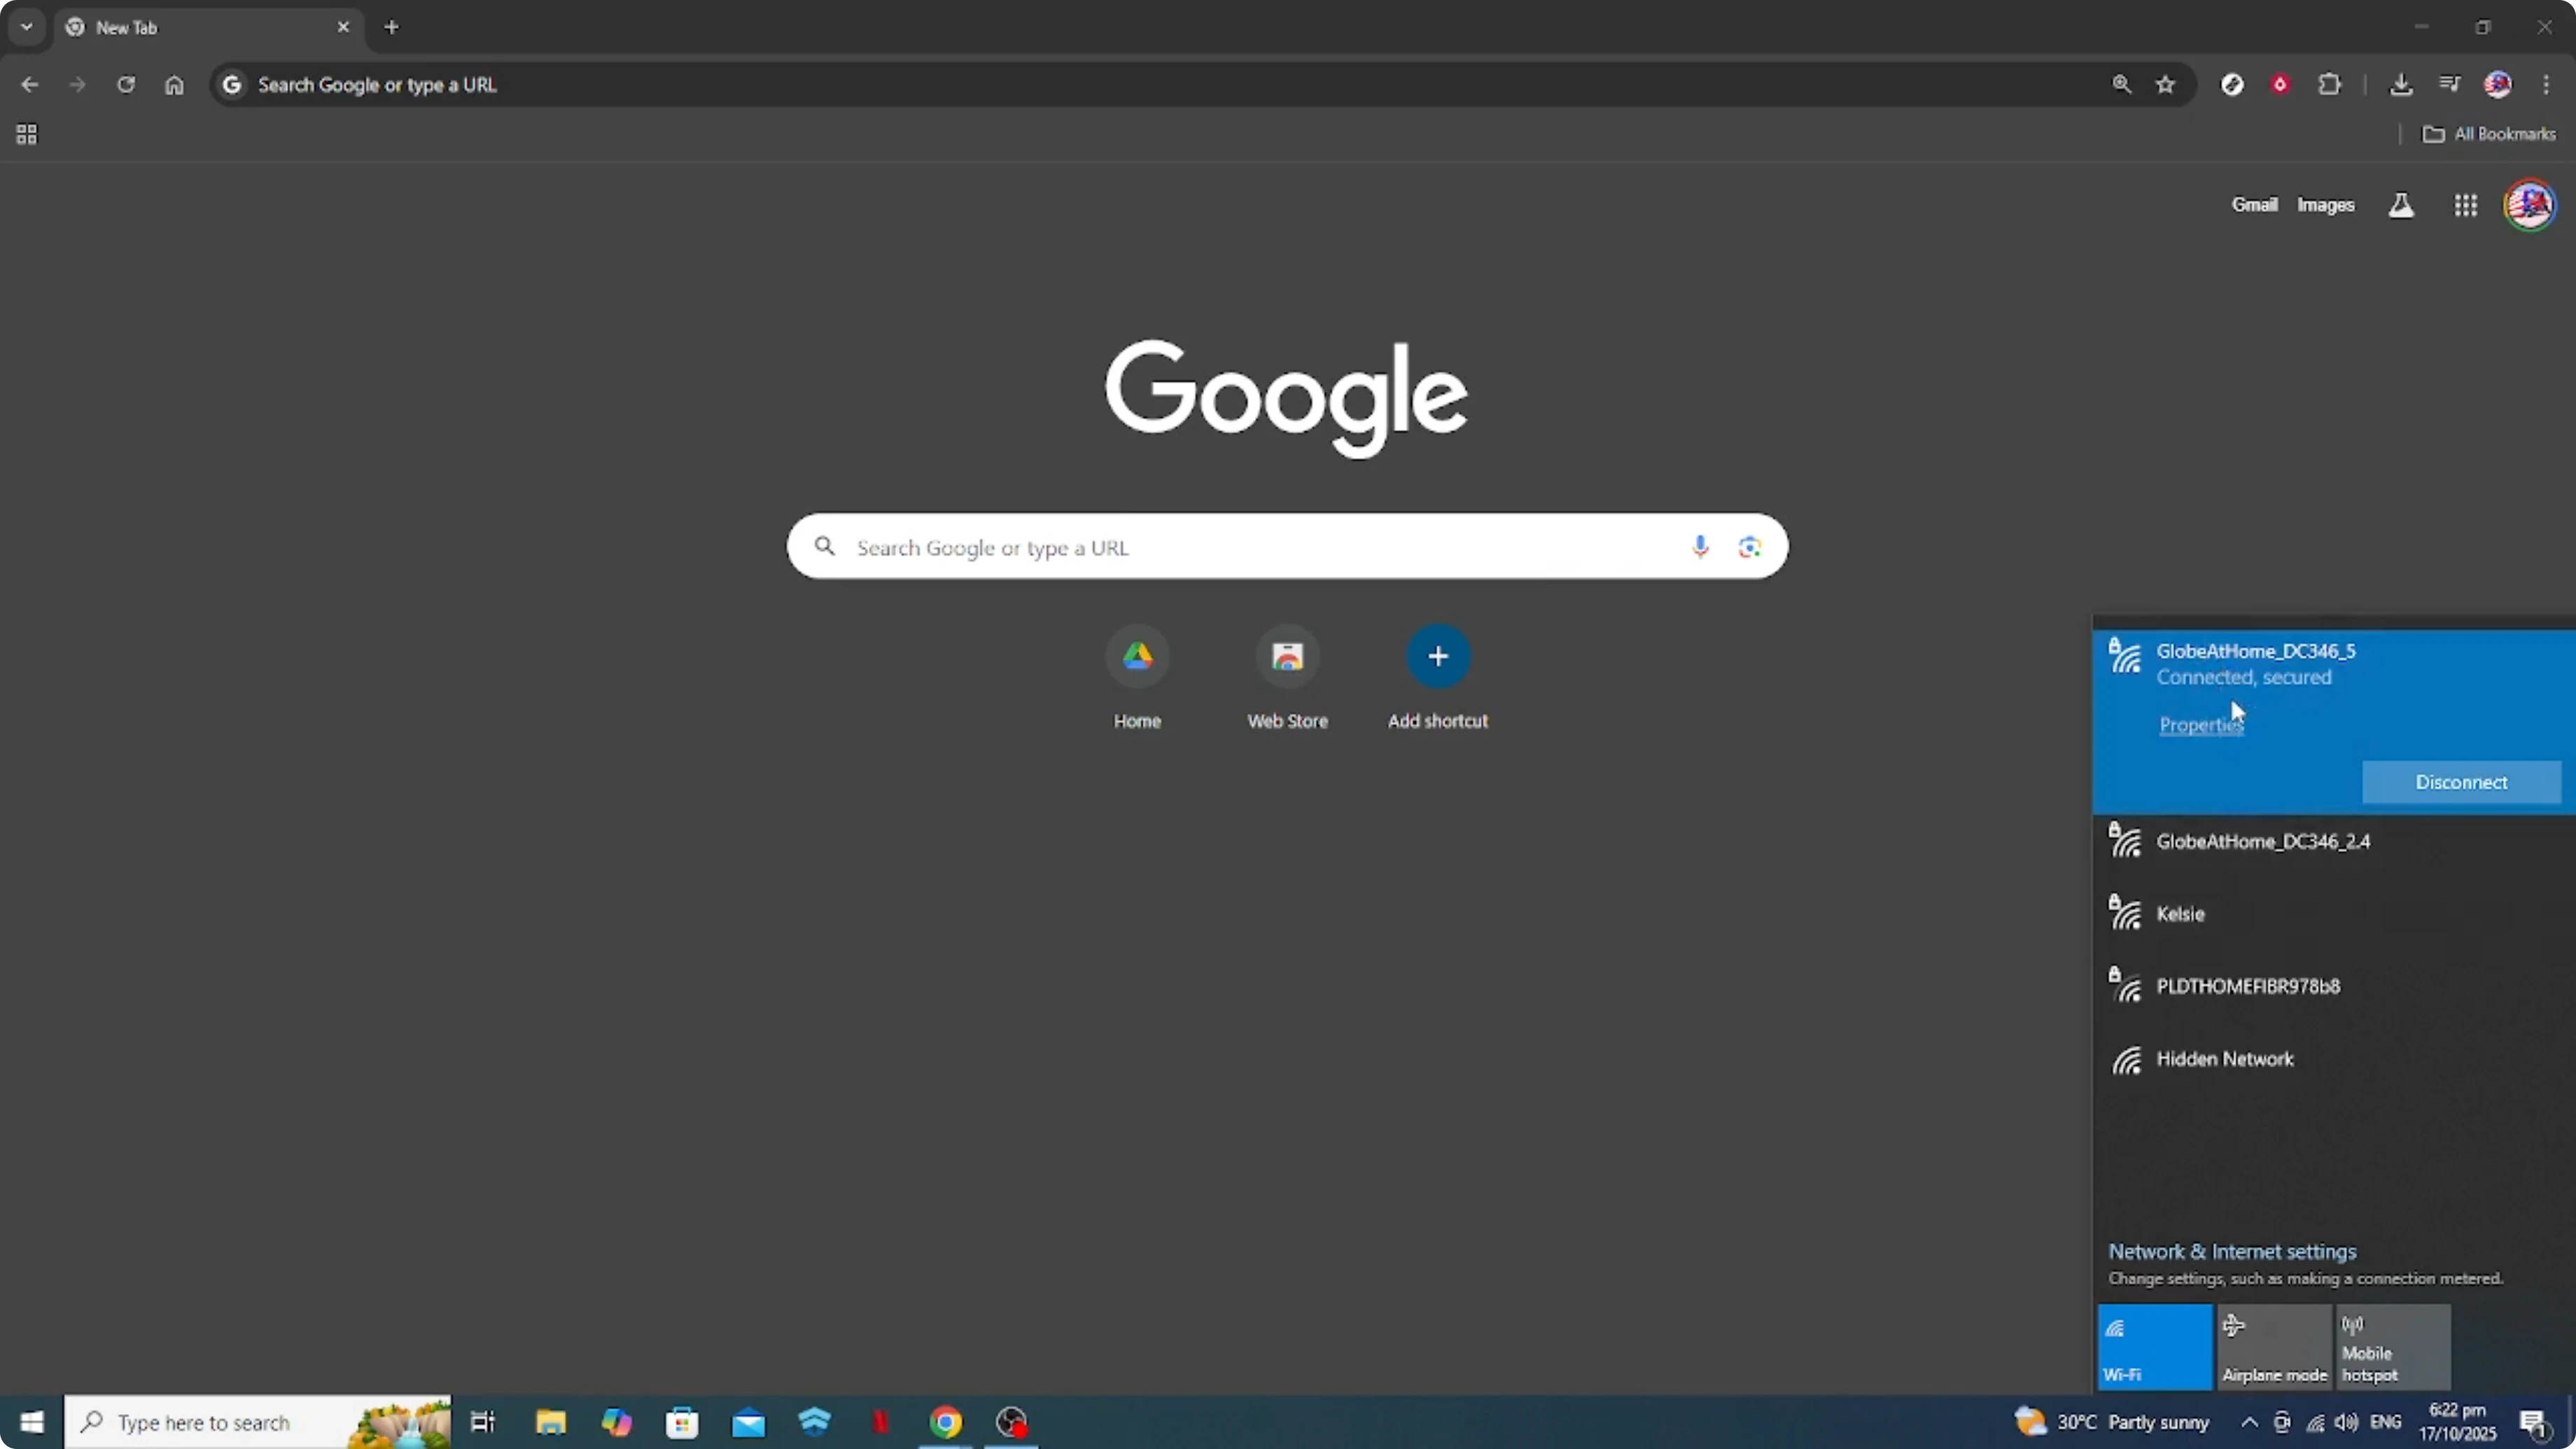Disconnect from GlobeAtHome_DC346_5
The height and width of the screenshot is (1449, 2576).
[2461, 782]
